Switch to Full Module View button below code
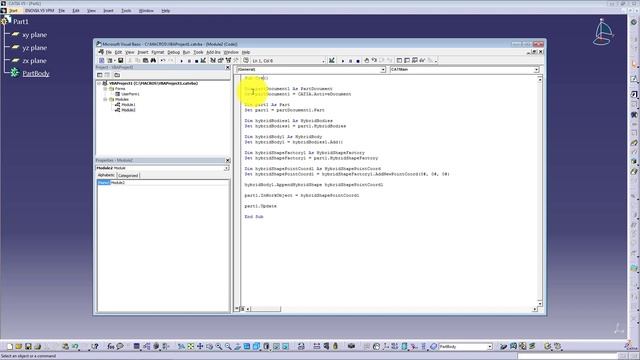The image size is (640, 360). pyautogui.click(x=242, y=309)
